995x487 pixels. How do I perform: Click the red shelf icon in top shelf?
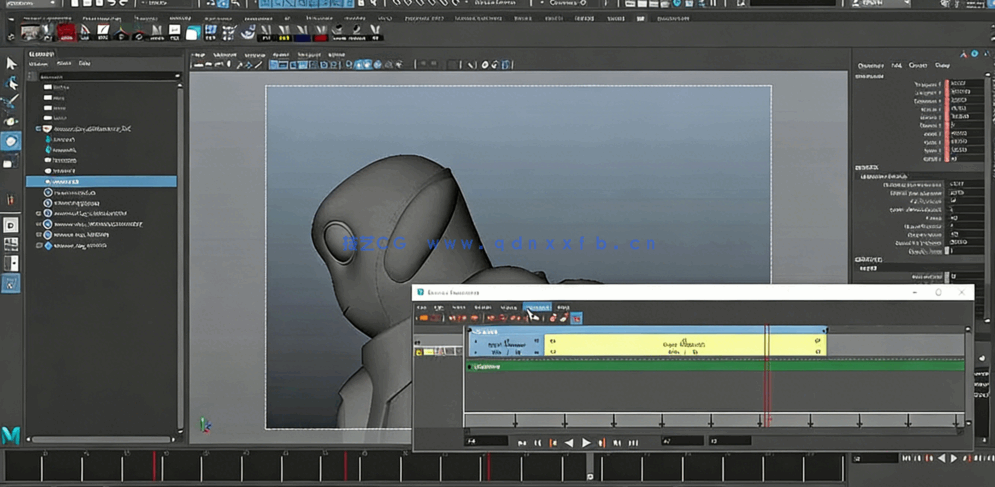[x=65, y=33]
